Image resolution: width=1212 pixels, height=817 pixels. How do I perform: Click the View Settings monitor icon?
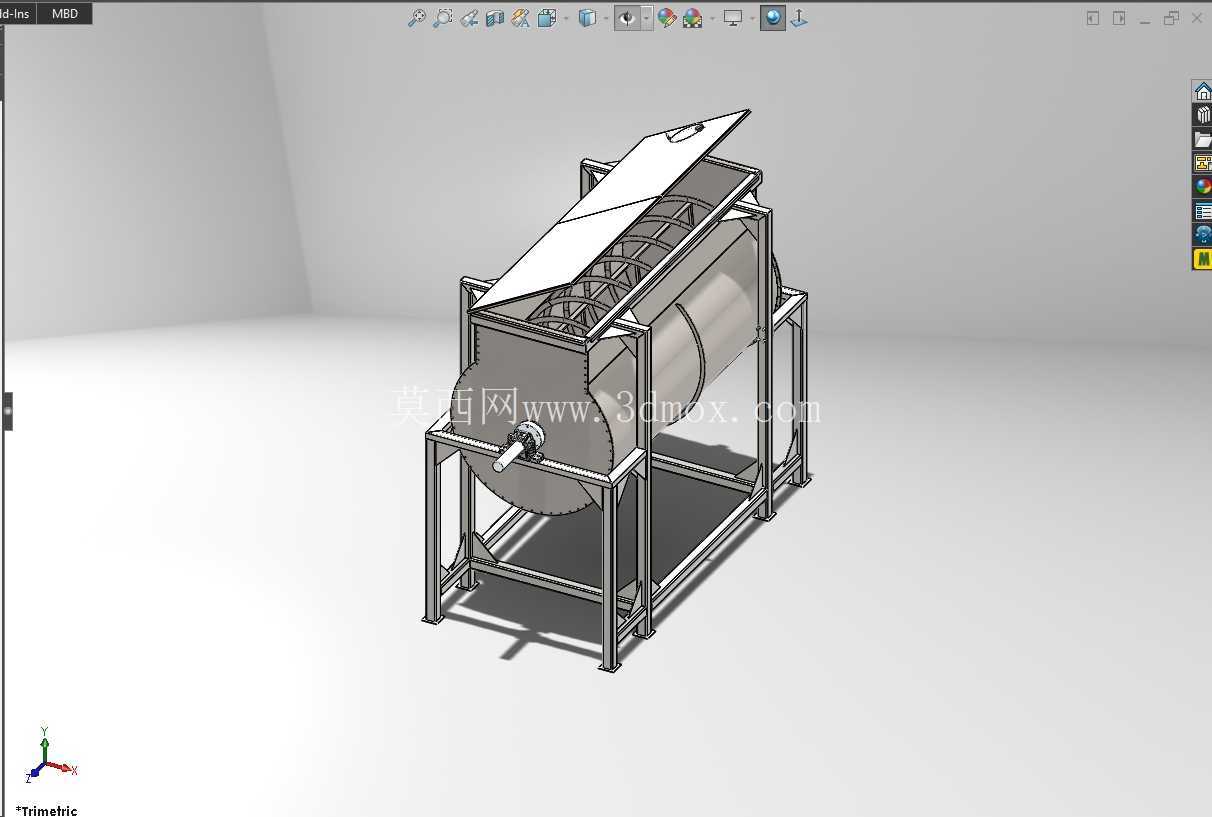734,18
